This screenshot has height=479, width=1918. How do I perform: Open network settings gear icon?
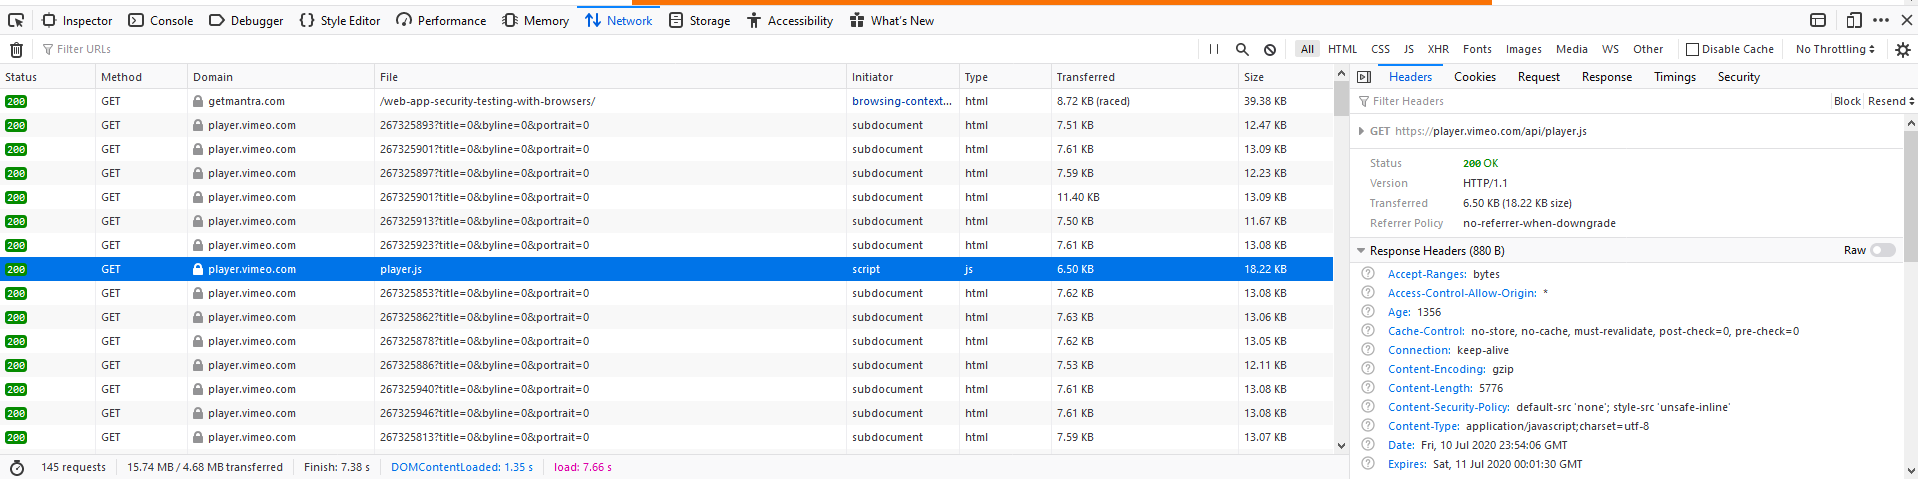[1903, 49]
